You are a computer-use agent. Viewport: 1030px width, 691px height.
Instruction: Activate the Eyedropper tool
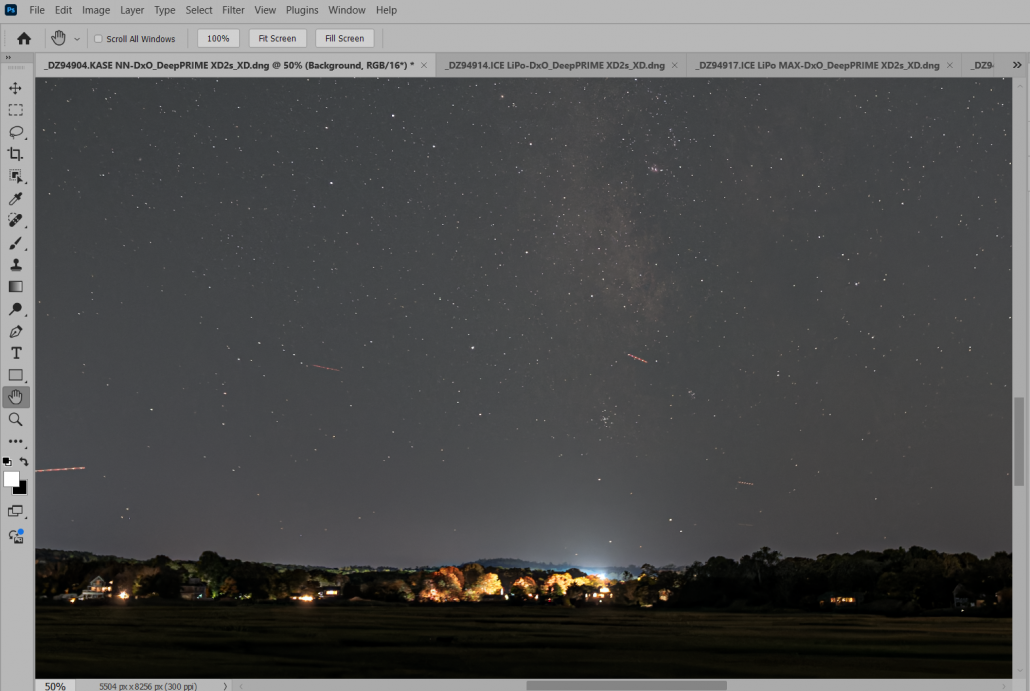pos(16,198)
